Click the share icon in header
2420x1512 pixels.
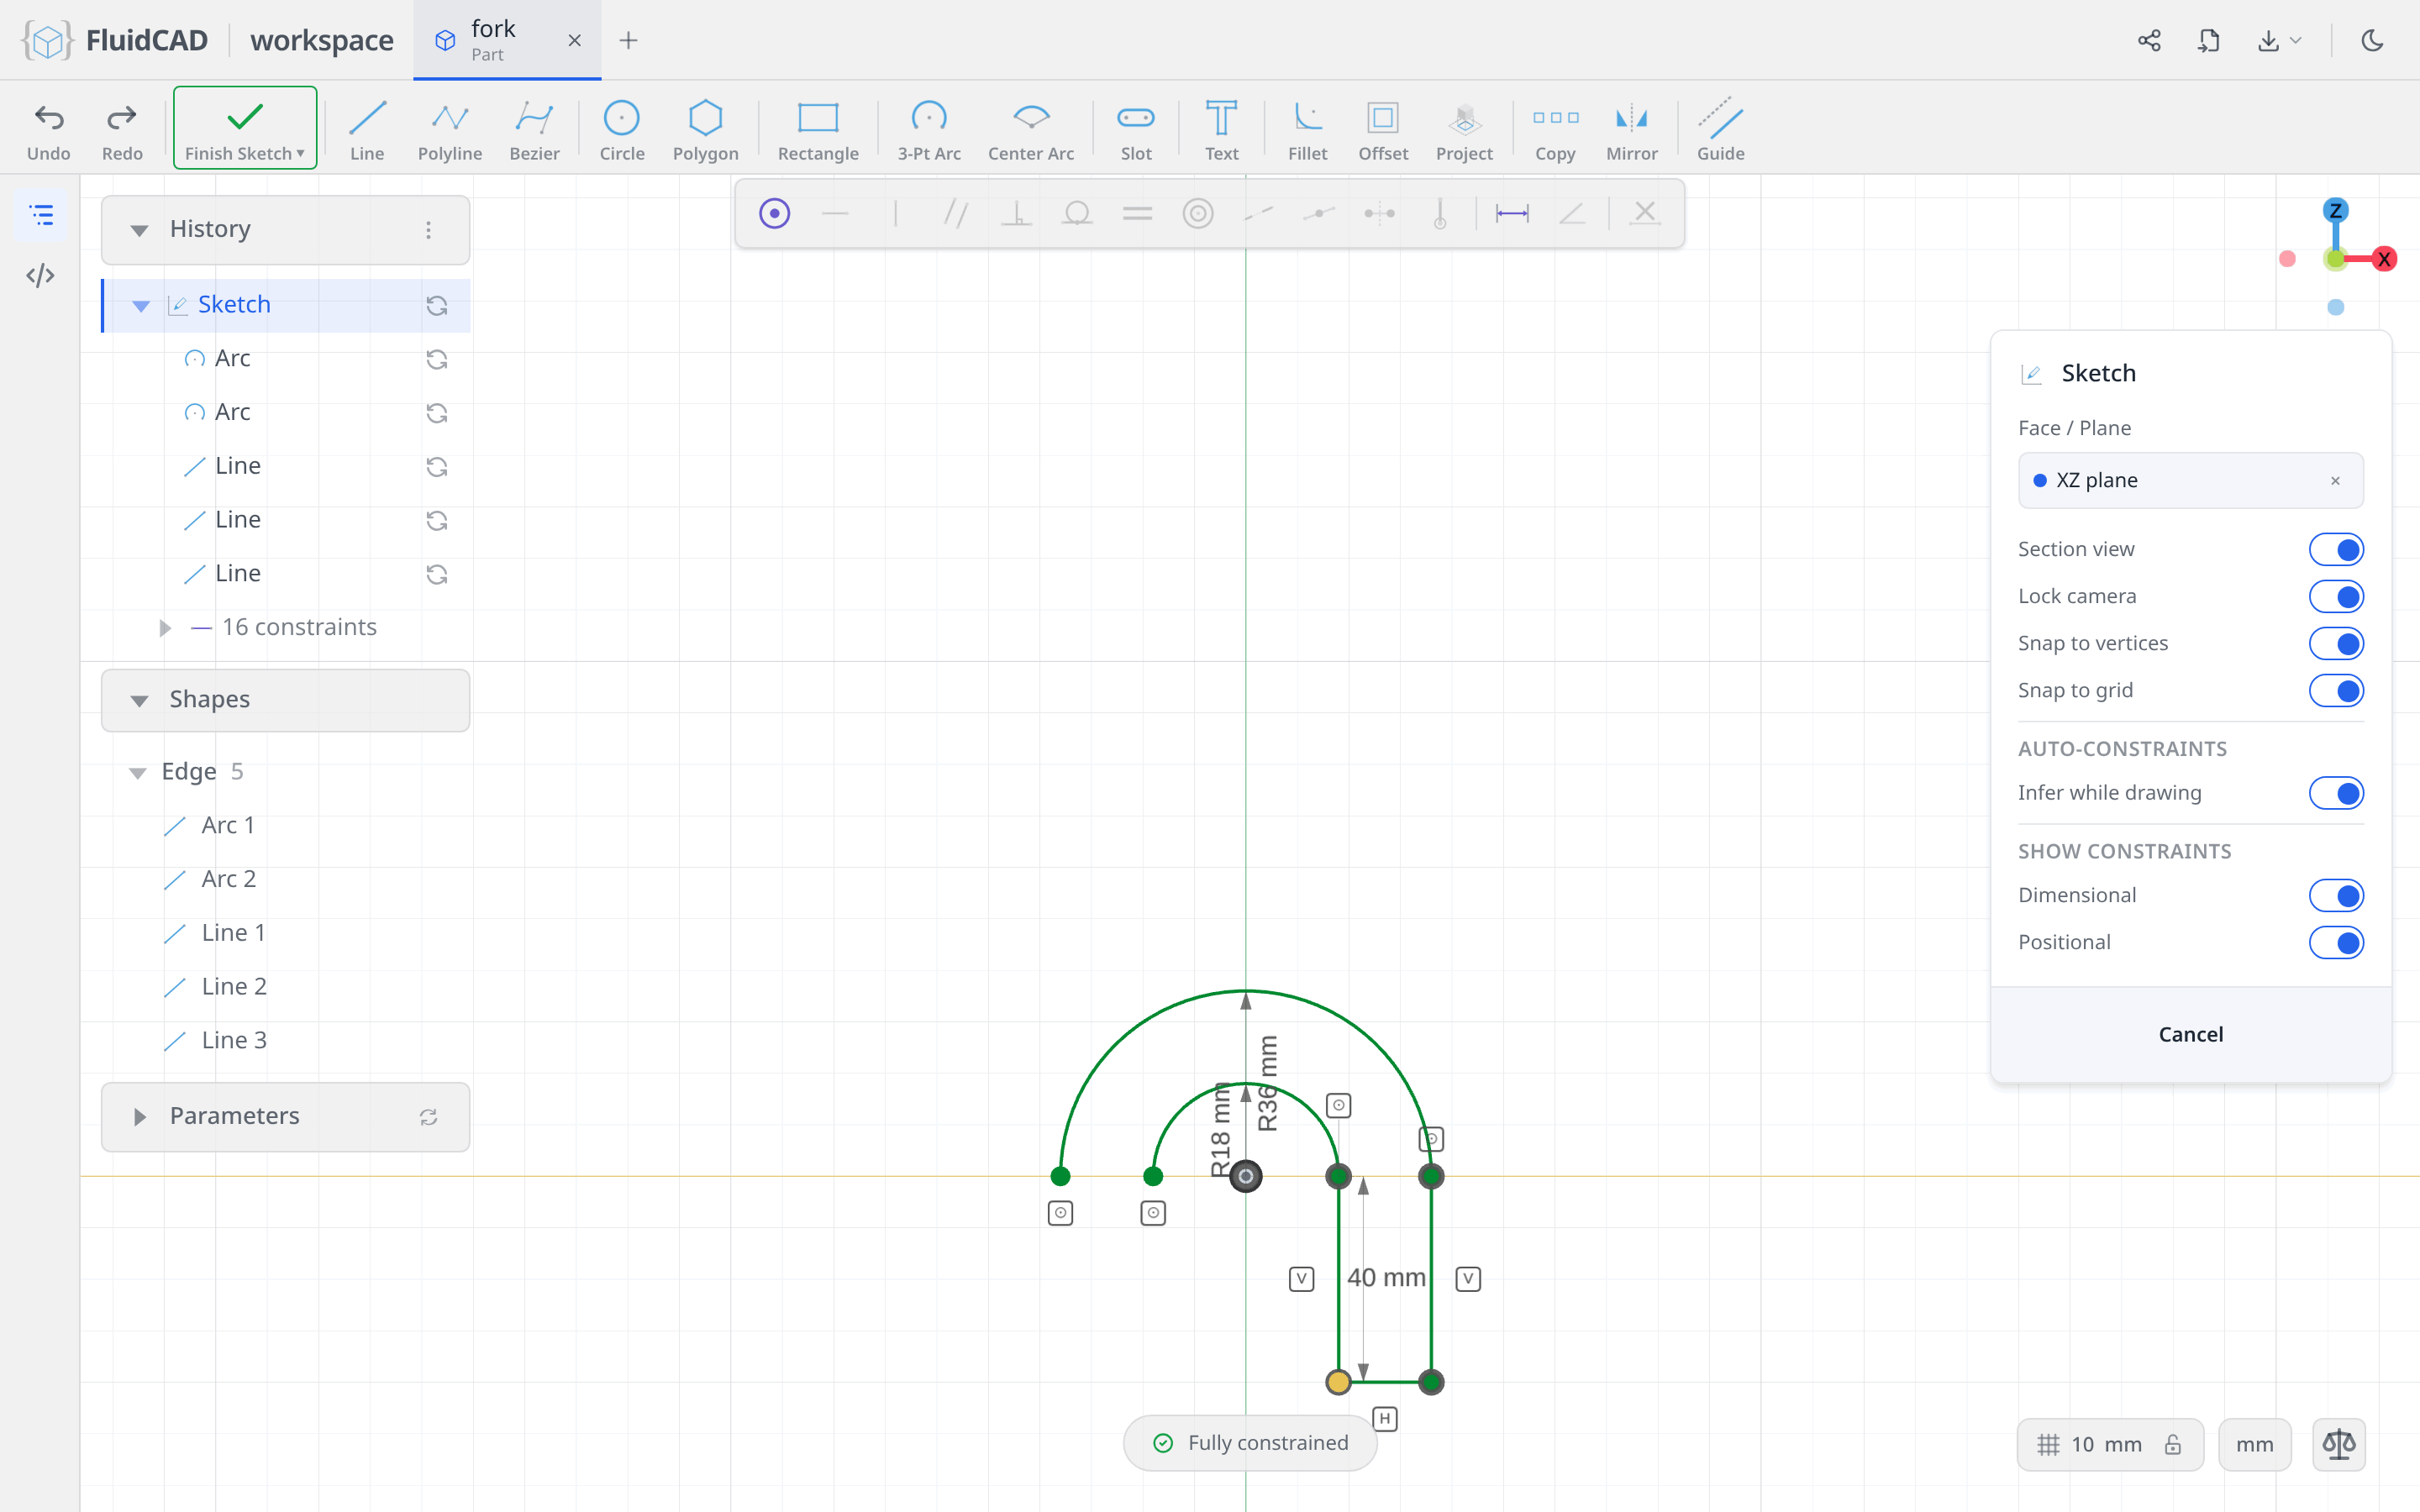(x=2149, y=40)
